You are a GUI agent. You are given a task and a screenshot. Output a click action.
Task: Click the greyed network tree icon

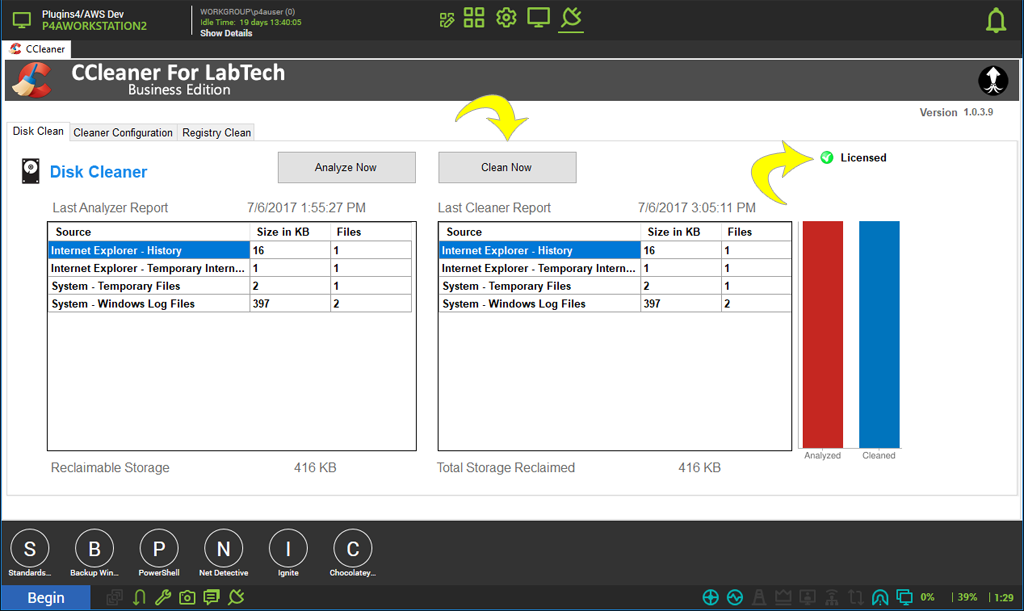(832, 597)
